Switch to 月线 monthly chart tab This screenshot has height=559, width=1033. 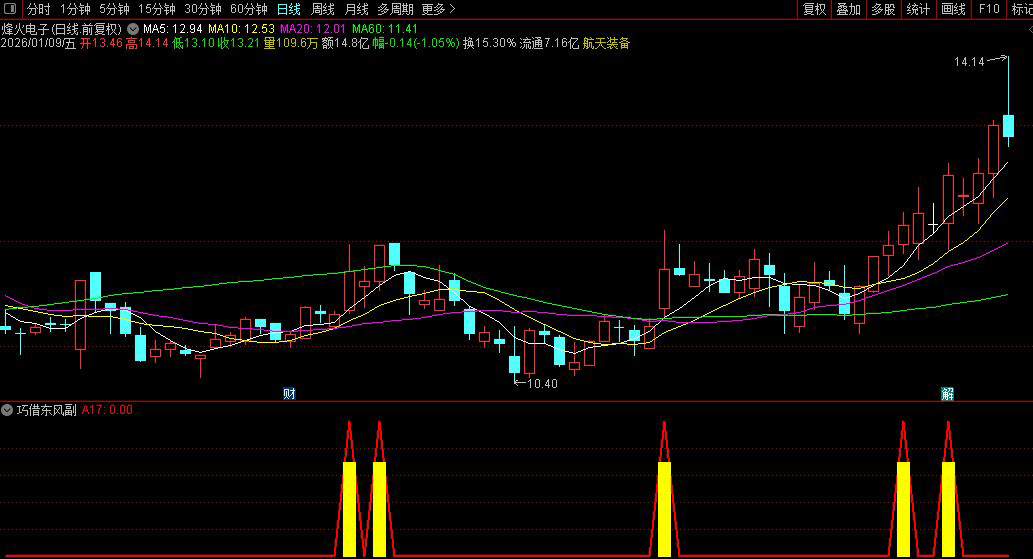pyautogui.click(x=356, y=9)
